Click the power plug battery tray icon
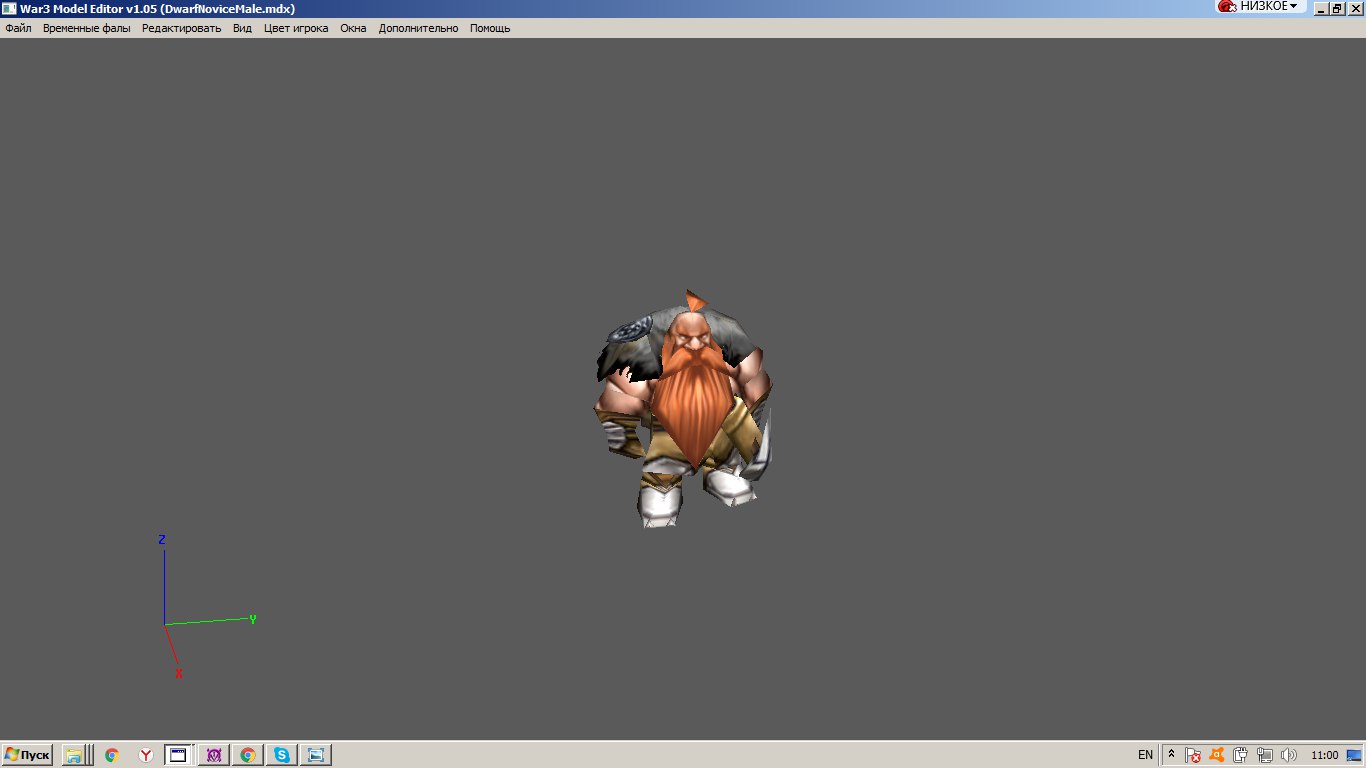Screen dimensions: 1366x768 [1241, 755]
